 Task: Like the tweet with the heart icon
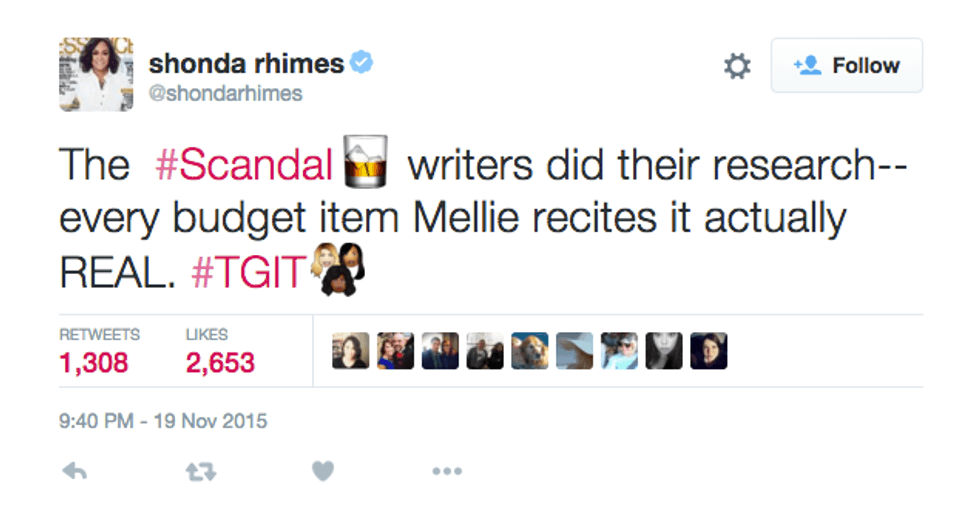(x=322, y=471)
